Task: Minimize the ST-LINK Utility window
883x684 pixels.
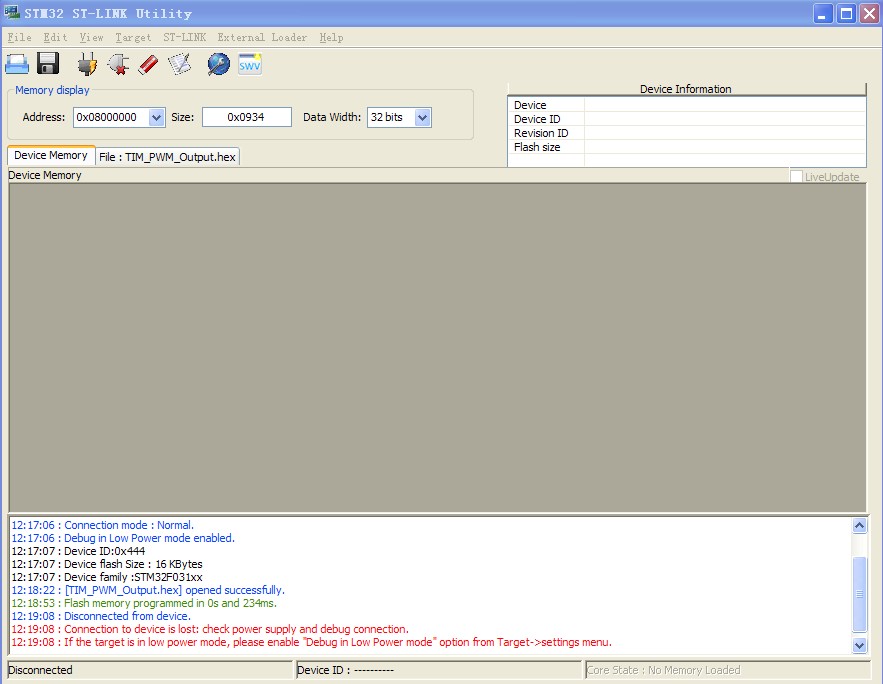Action: (x=822, y=13)
